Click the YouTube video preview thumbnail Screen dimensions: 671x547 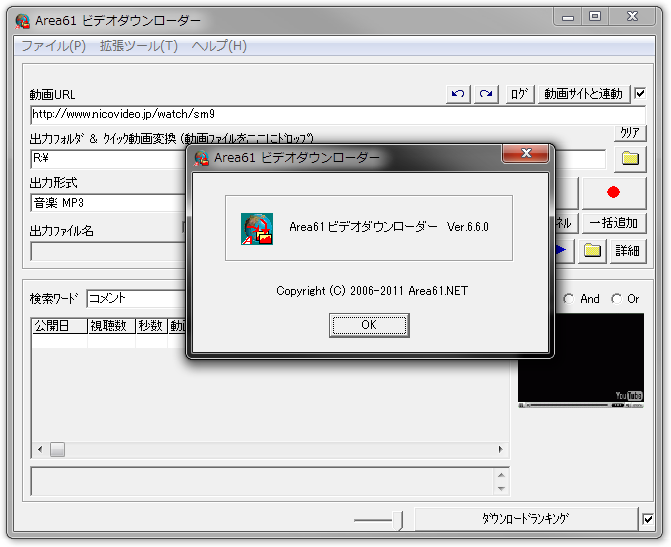[x=581, y=360]
